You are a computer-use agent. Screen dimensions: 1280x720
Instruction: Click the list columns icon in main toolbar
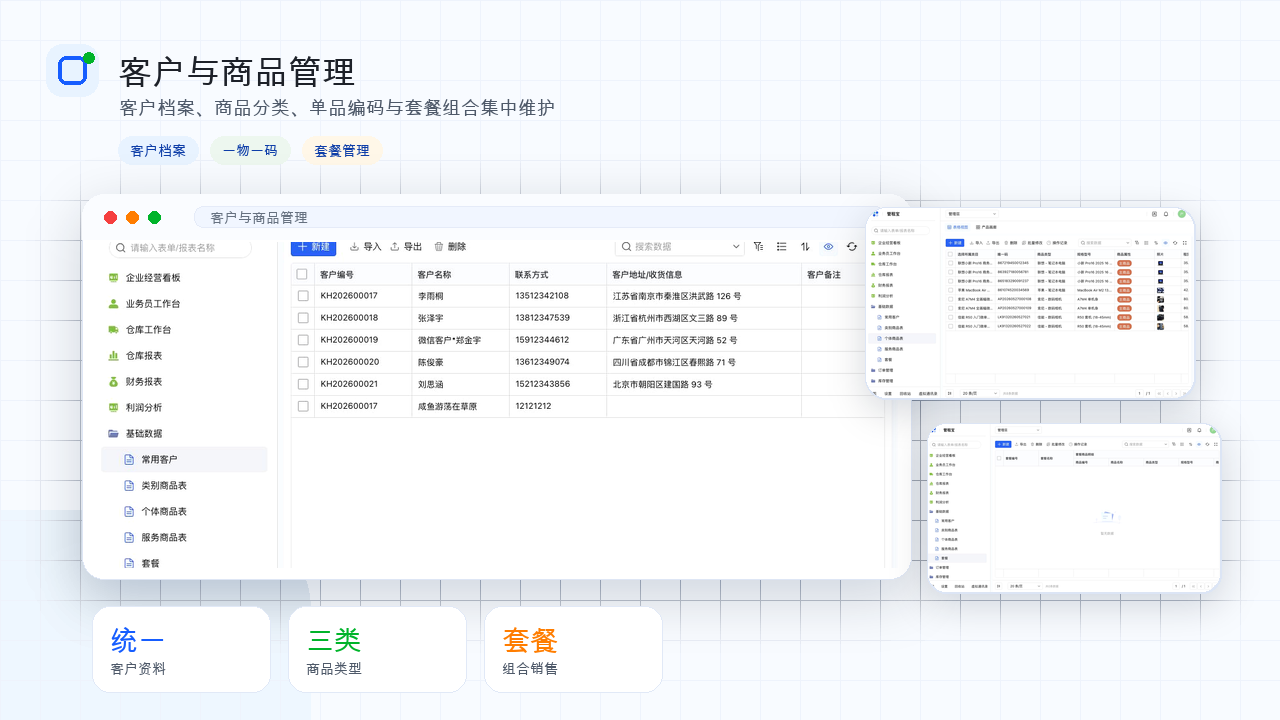tap(781, 246)
